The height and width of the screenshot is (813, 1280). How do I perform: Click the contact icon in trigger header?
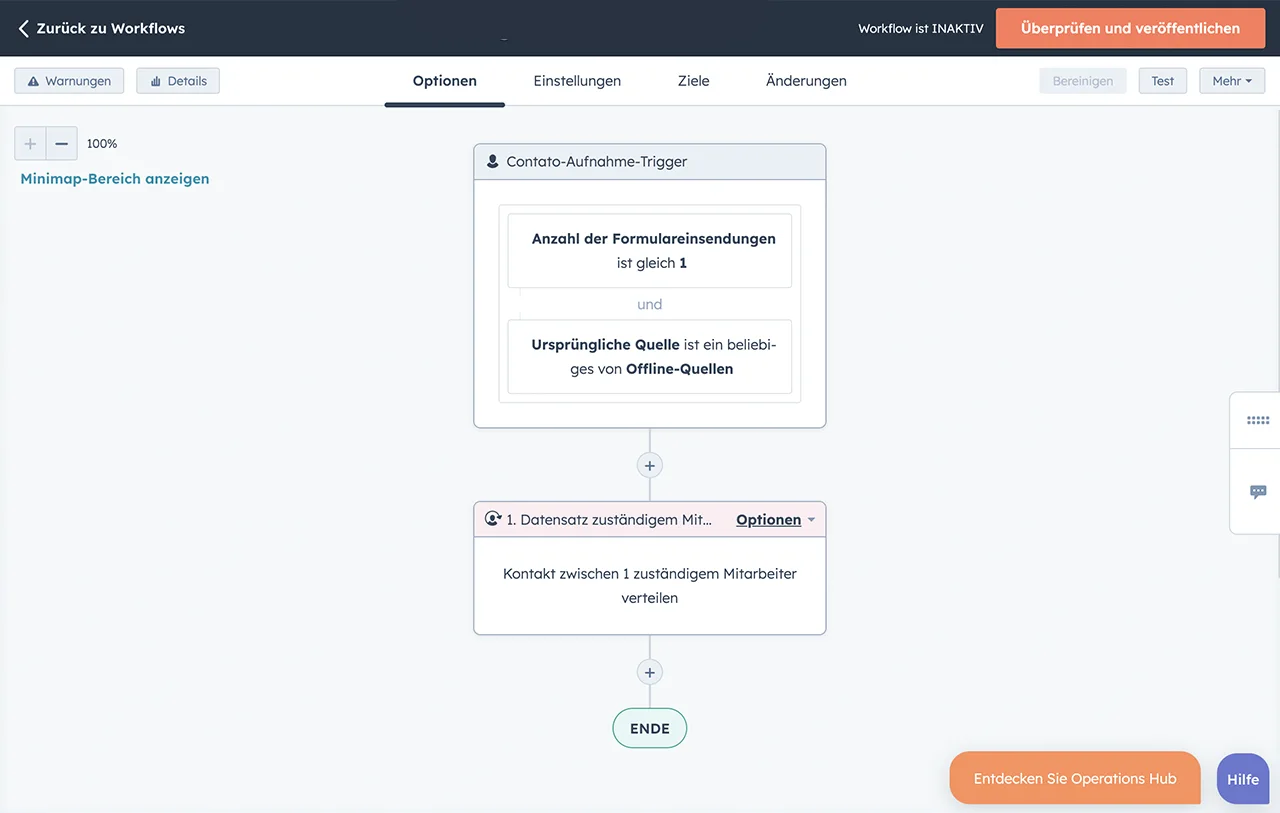[x=492, y=161]
